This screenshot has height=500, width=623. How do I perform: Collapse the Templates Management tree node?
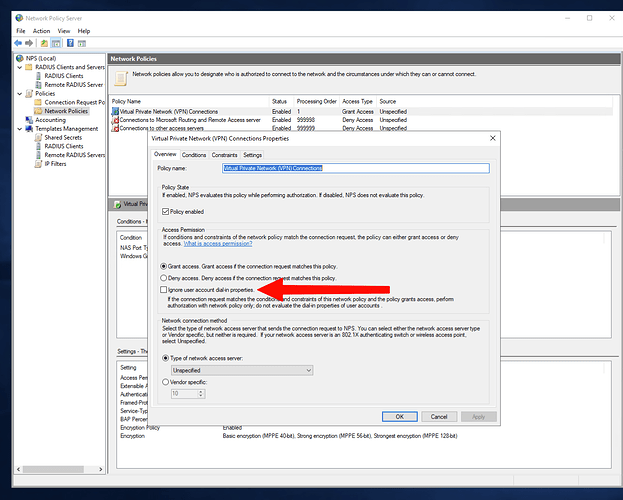coord(19,129)
